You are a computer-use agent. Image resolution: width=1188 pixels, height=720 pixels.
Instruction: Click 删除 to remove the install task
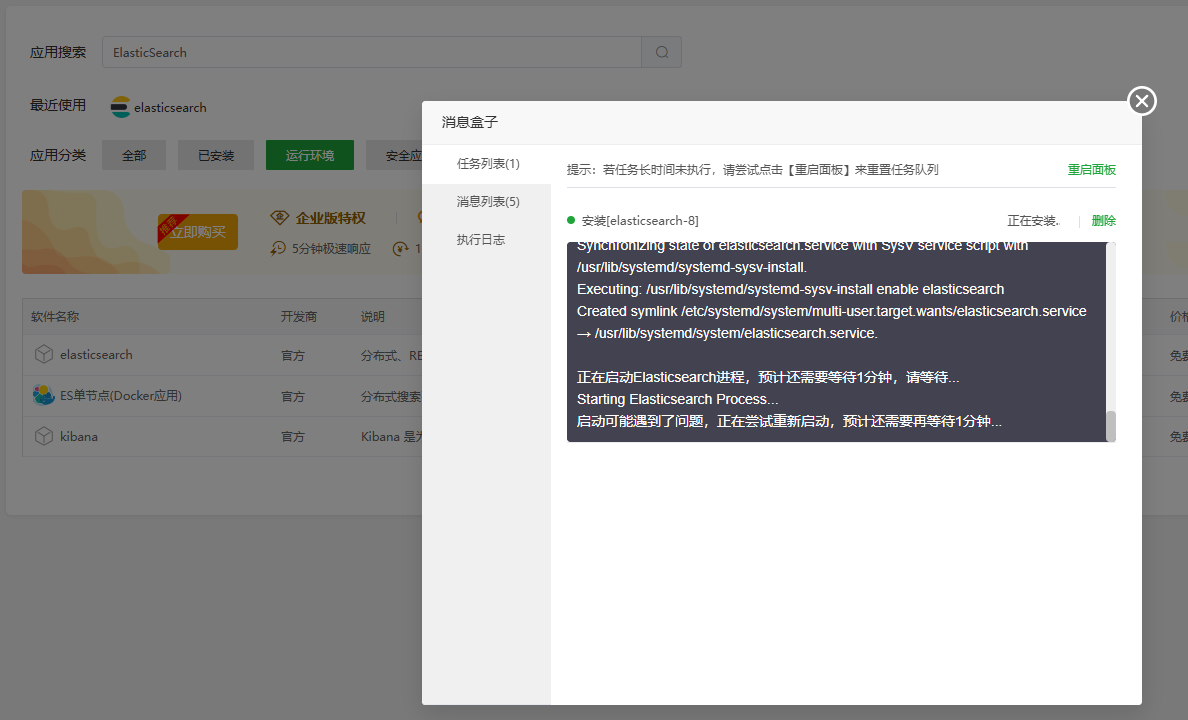(x=1104, y=221)
